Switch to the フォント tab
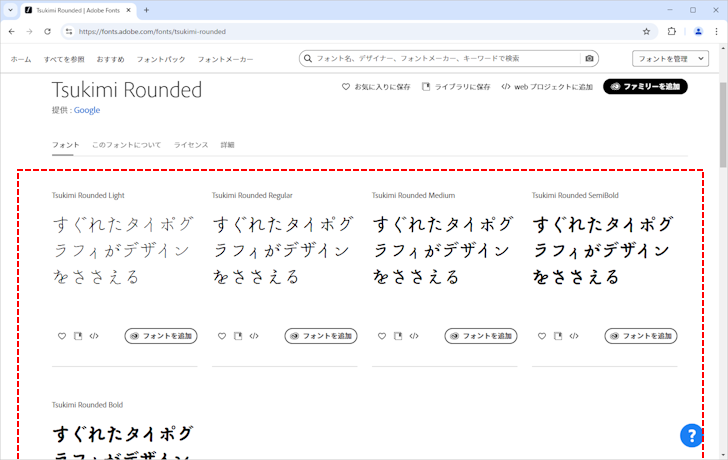This screenshot has height=460, width=728. 65,145
